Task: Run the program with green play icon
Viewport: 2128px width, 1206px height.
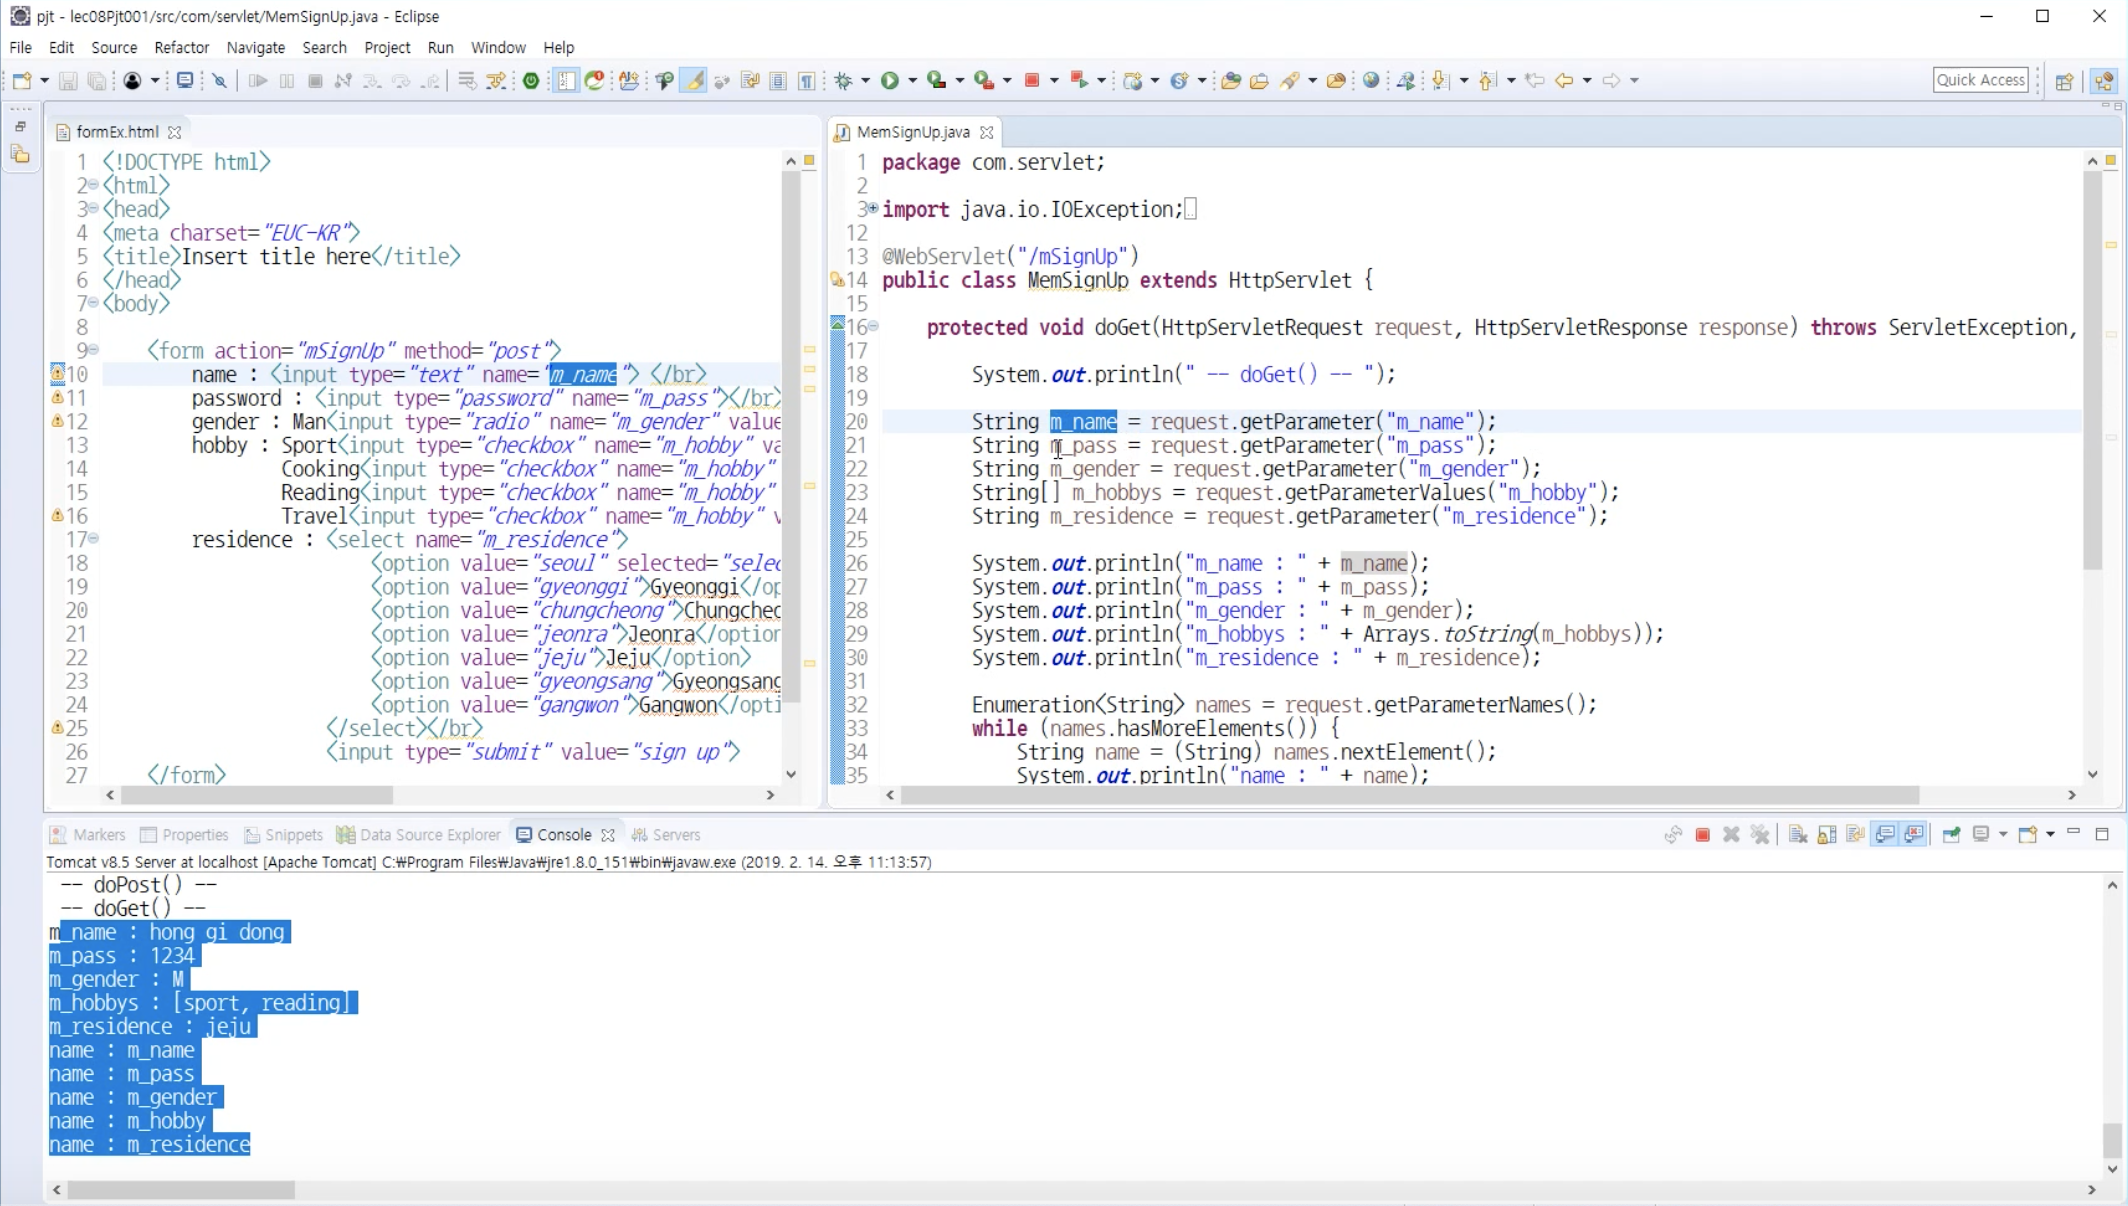Action: click(889, 81)
